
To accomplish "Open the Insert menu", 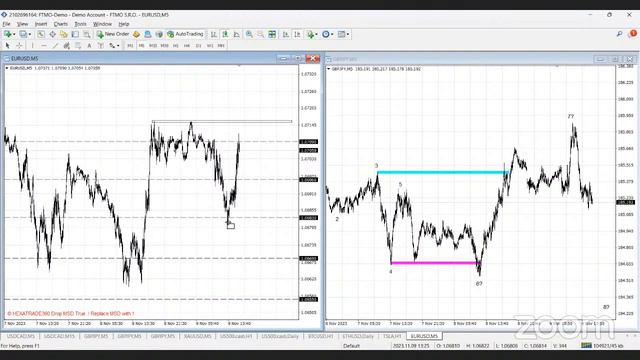I will coord(41,24).
